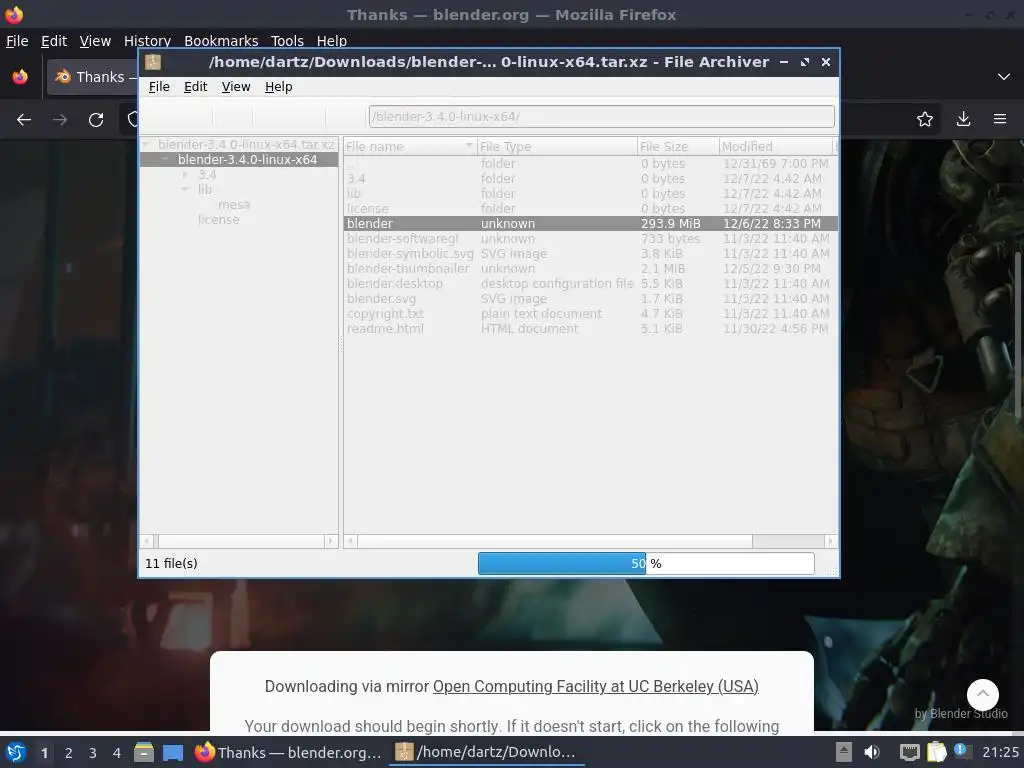Image resolution: width=1024 pixels, height=768 pixels.
Task: Collapse the lib folder tree node
Action: coord(185,189)
